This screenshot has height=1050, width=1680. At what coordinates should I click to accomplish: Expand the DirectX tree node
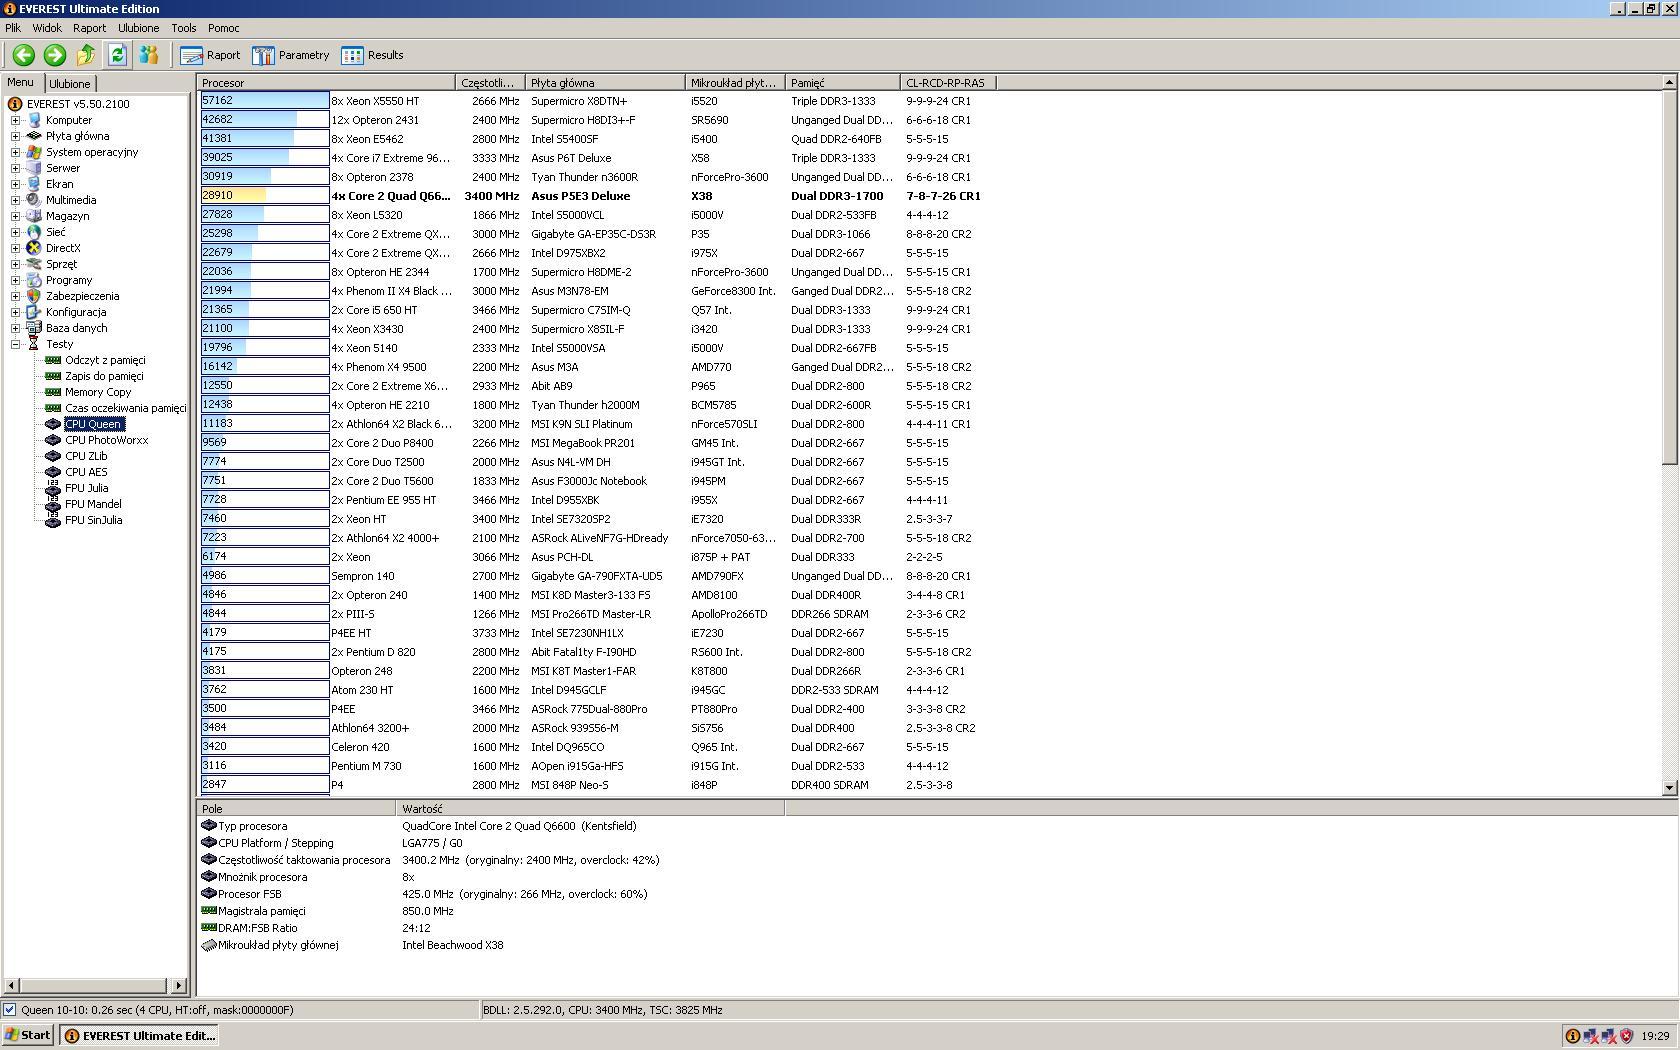(16, 248)
